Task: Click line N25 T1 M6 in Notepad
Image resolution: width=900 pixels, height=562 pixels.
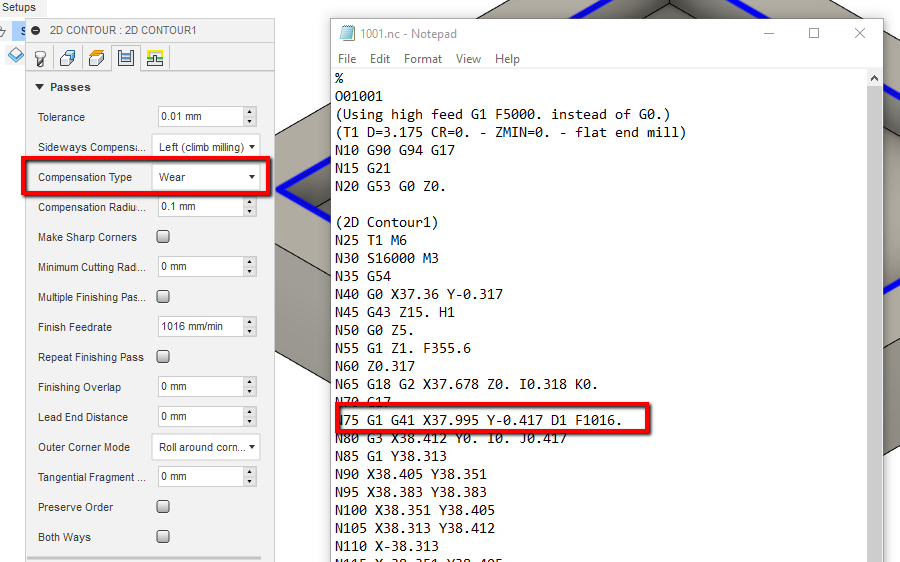Action: tap(371, 240)
